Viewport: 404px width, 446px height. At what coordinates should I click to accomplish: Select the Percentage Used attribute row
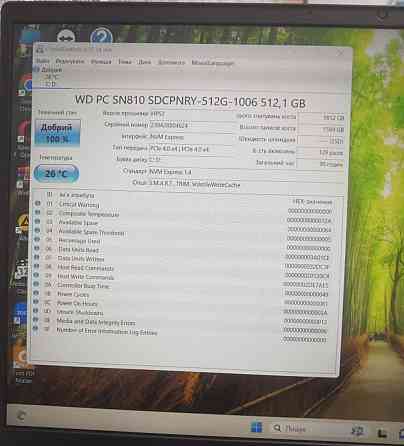tap(182, 244)
